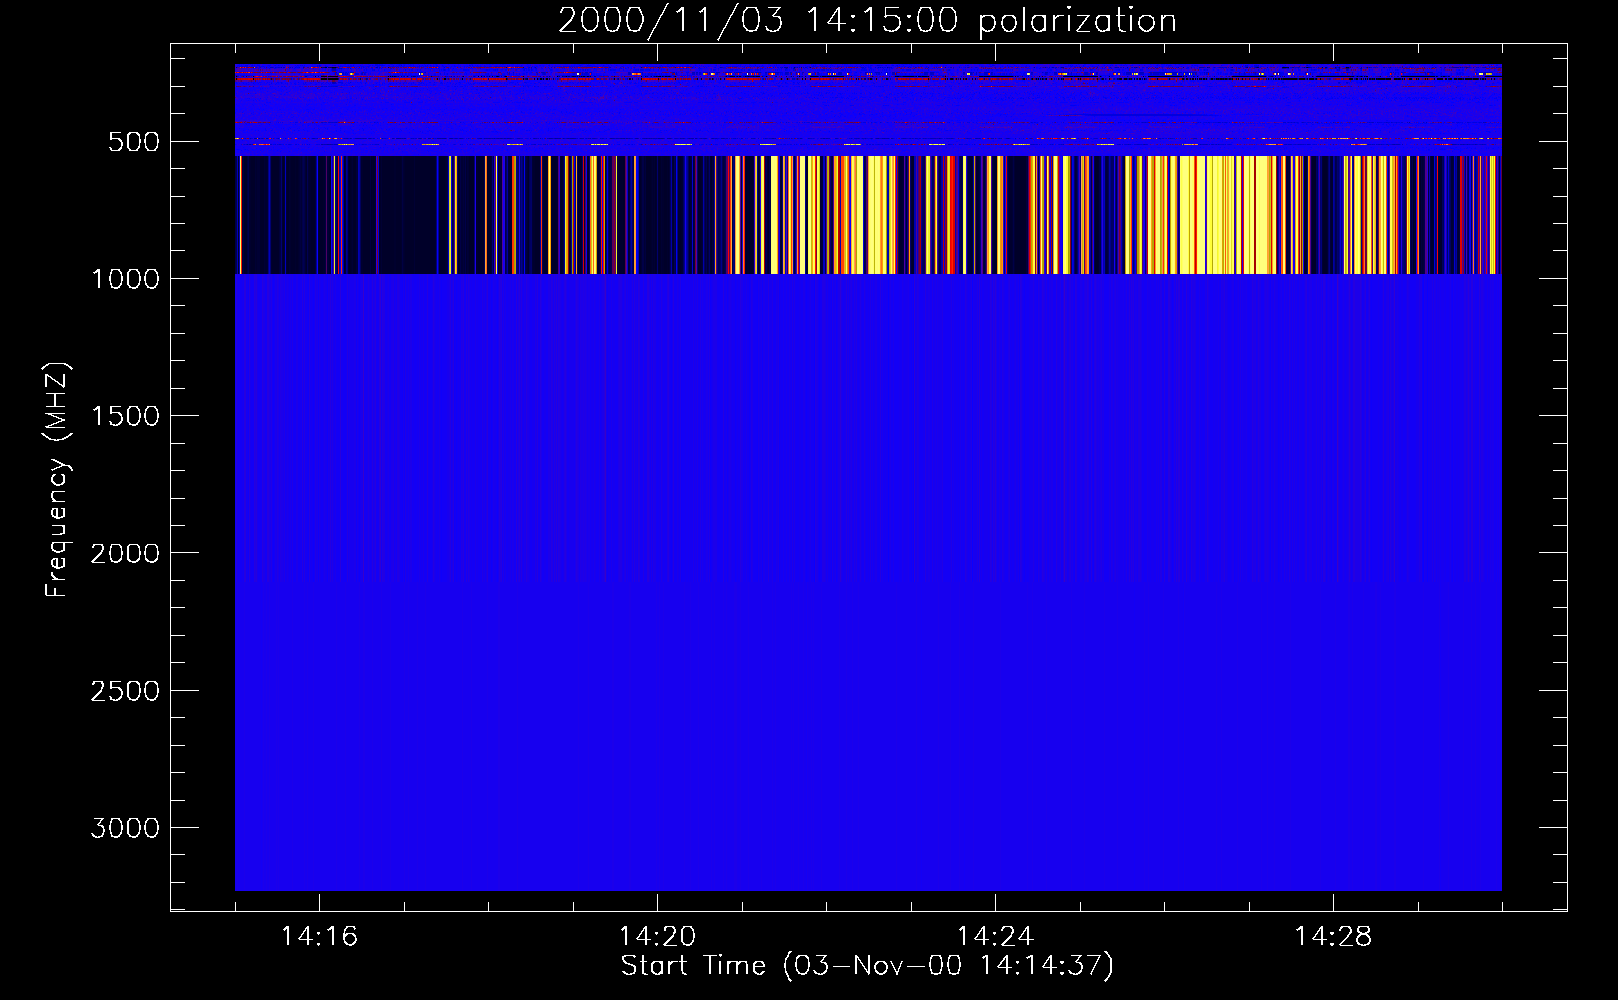Click the 14:28 time tick label
1618x1000 pixels.
(x=1333, y=937)
